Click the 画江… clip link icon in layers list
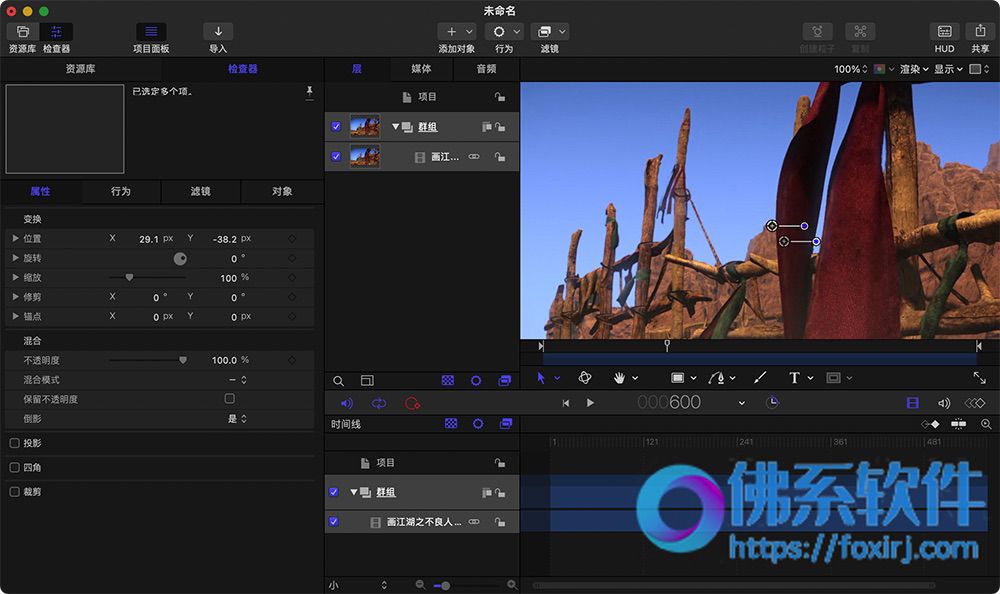The width and height of the screenshot is (1000, 594). 474,156
